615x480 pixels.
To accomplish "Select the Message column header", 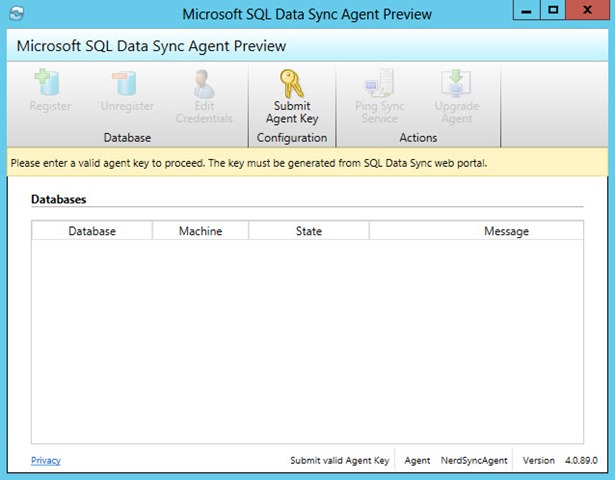I will point(476,231).
